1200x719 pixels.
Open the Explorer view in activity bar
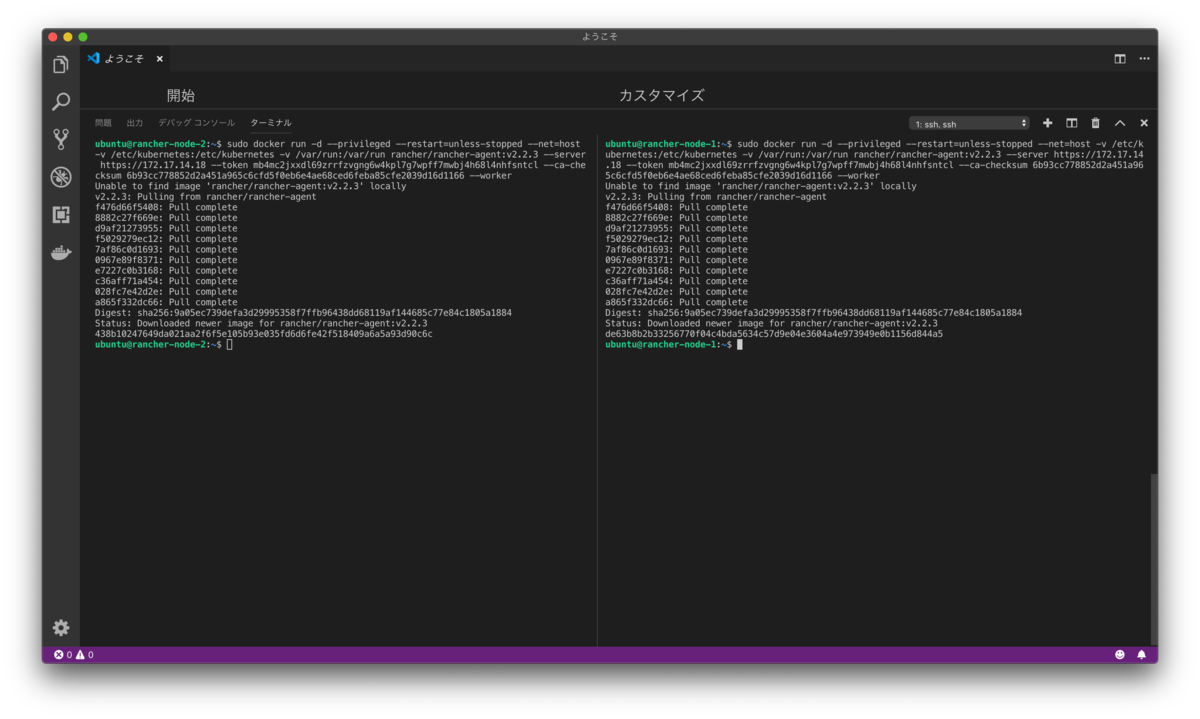(x=61, y=65)
